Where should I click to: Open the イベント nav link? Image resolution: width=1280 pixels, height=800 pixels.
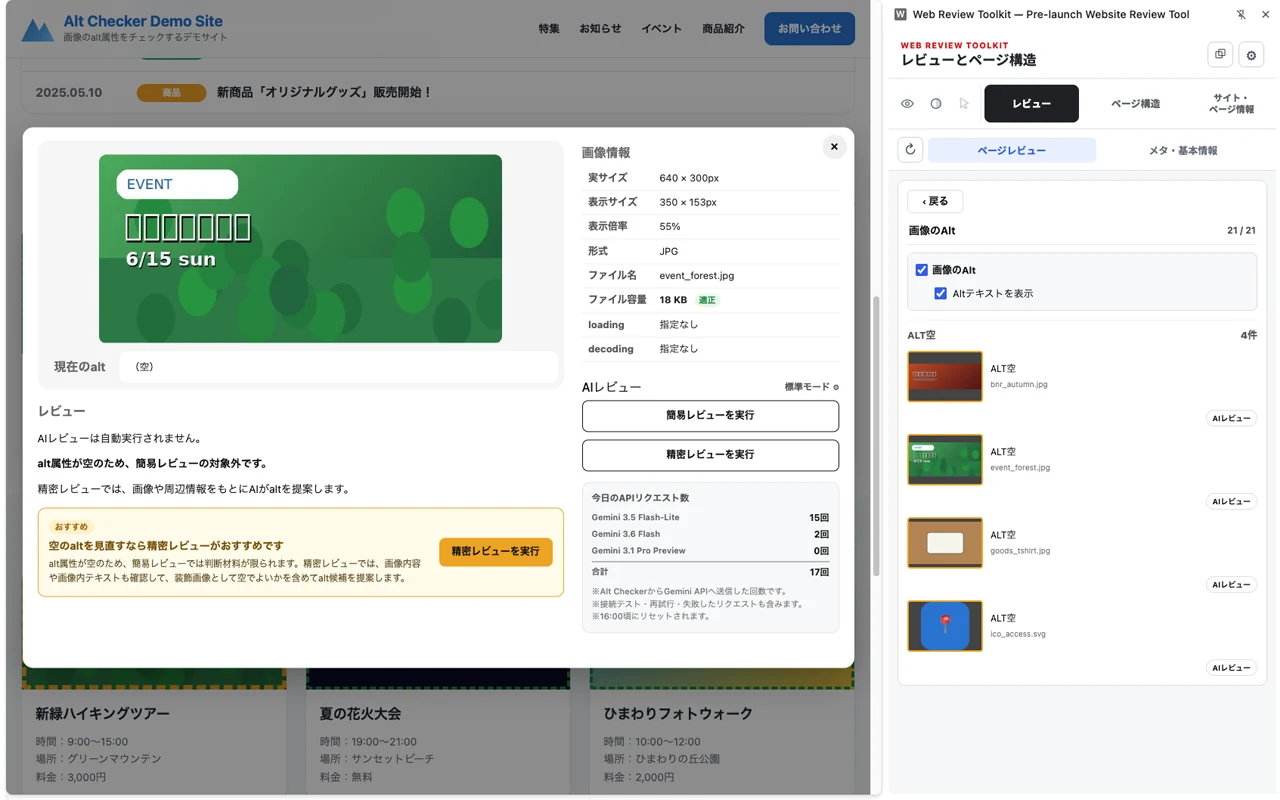[x=661, y=29]
